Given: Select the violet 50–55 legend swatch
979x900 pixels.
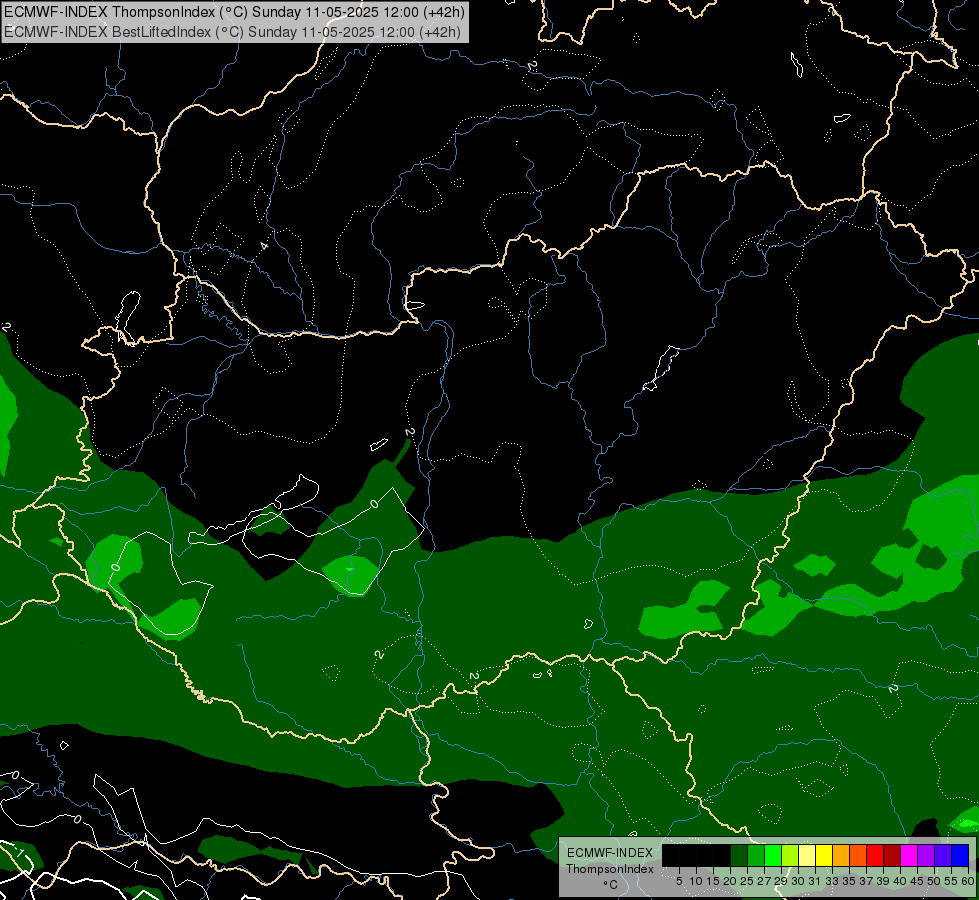Looking at the screenshot, I should 943,855.
